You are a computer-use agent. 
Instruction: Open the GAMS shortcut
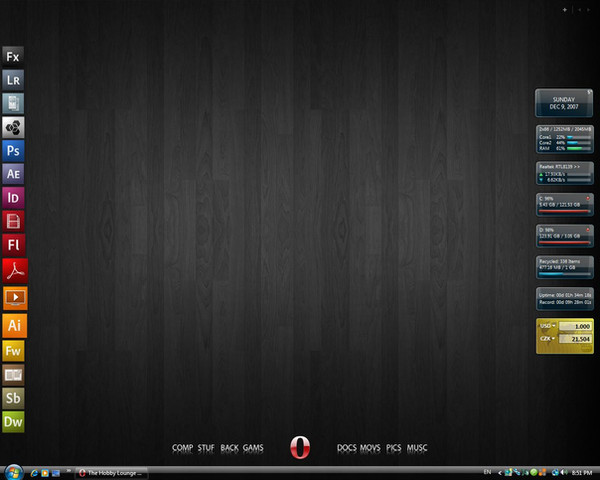pyautogui.click(x=253, y=448)
